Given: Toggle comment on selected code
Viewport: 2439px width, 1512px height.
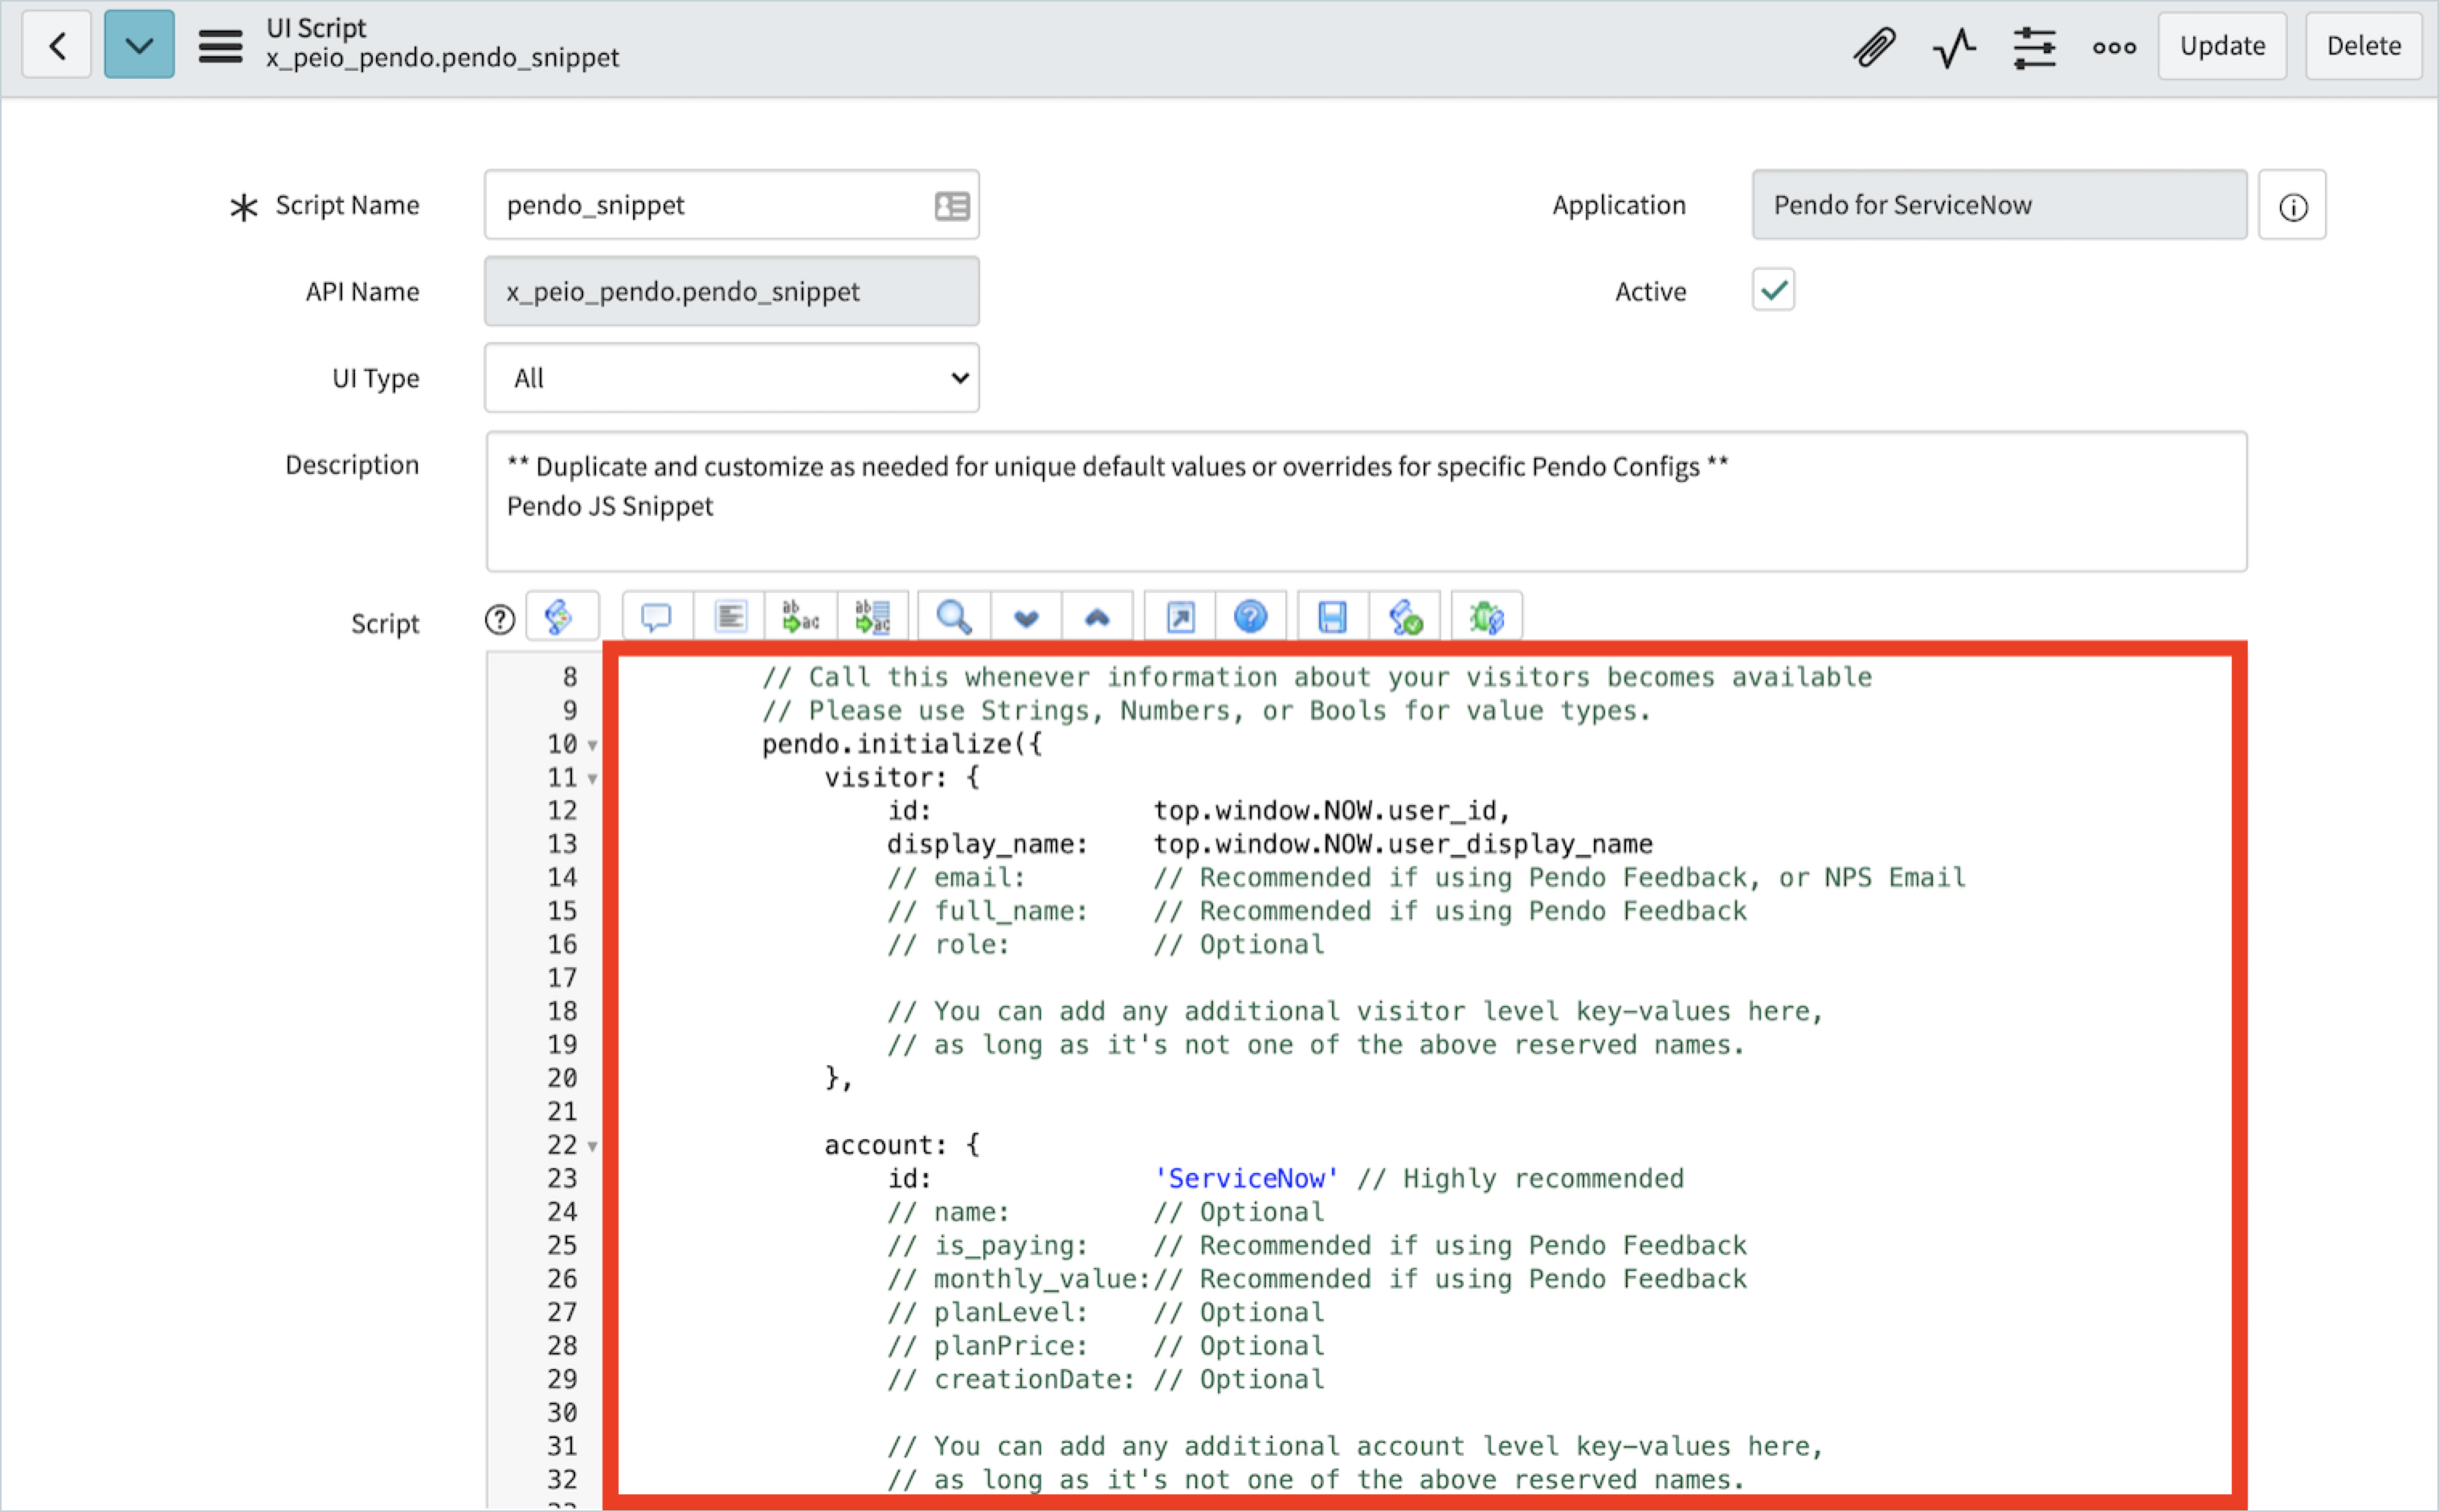Looking at the screenshot, I should click(656, 617).
